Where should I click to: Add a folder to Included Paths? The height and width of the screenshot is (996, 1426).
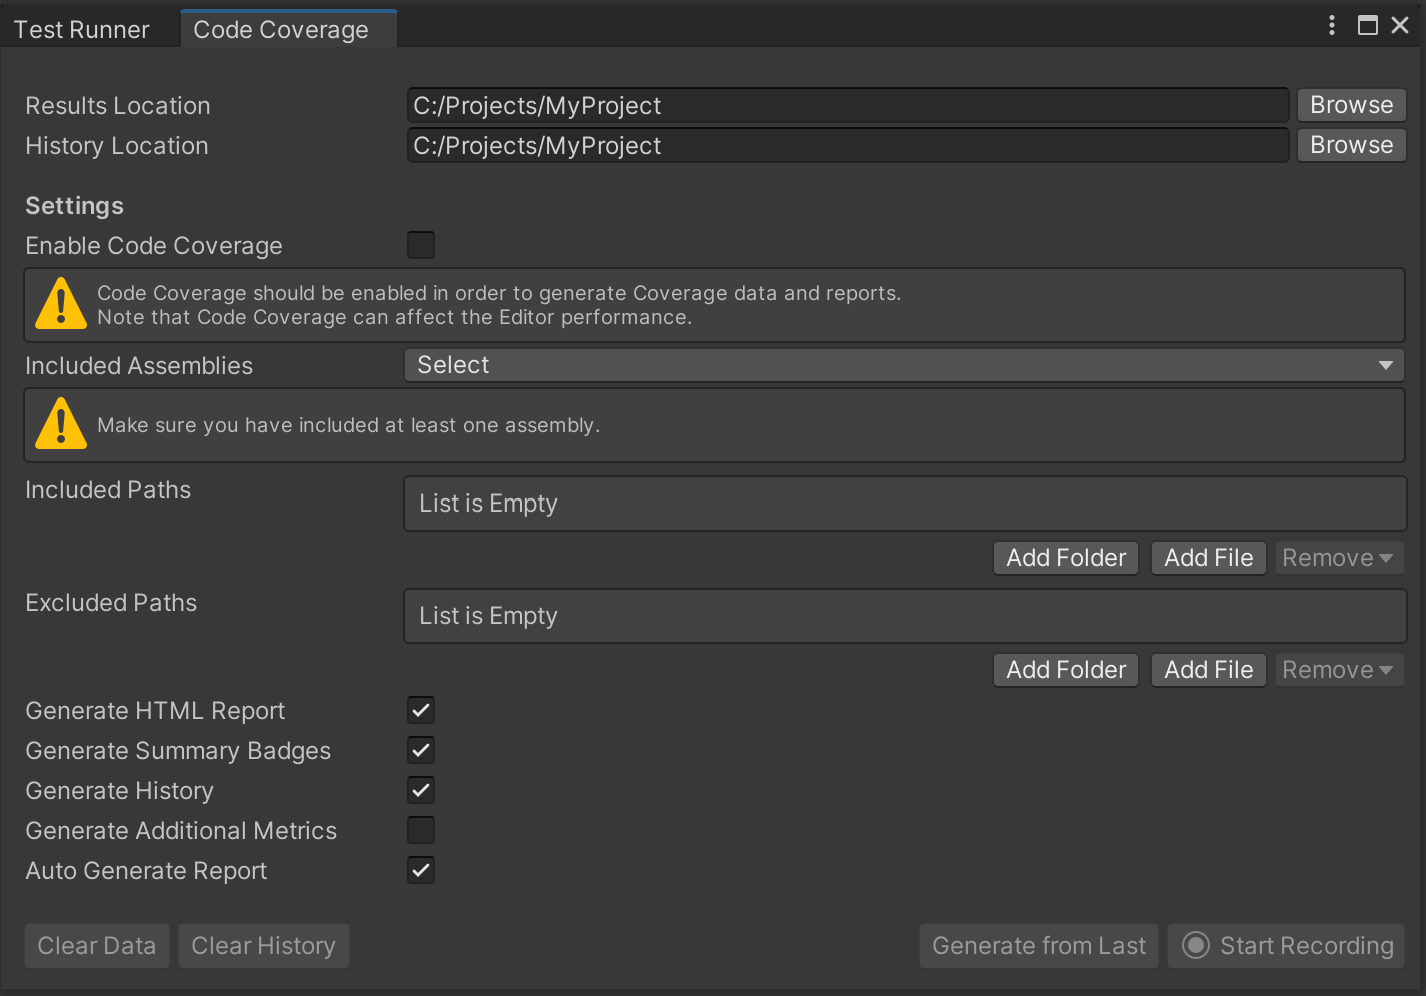click(x=1065, y=558)
